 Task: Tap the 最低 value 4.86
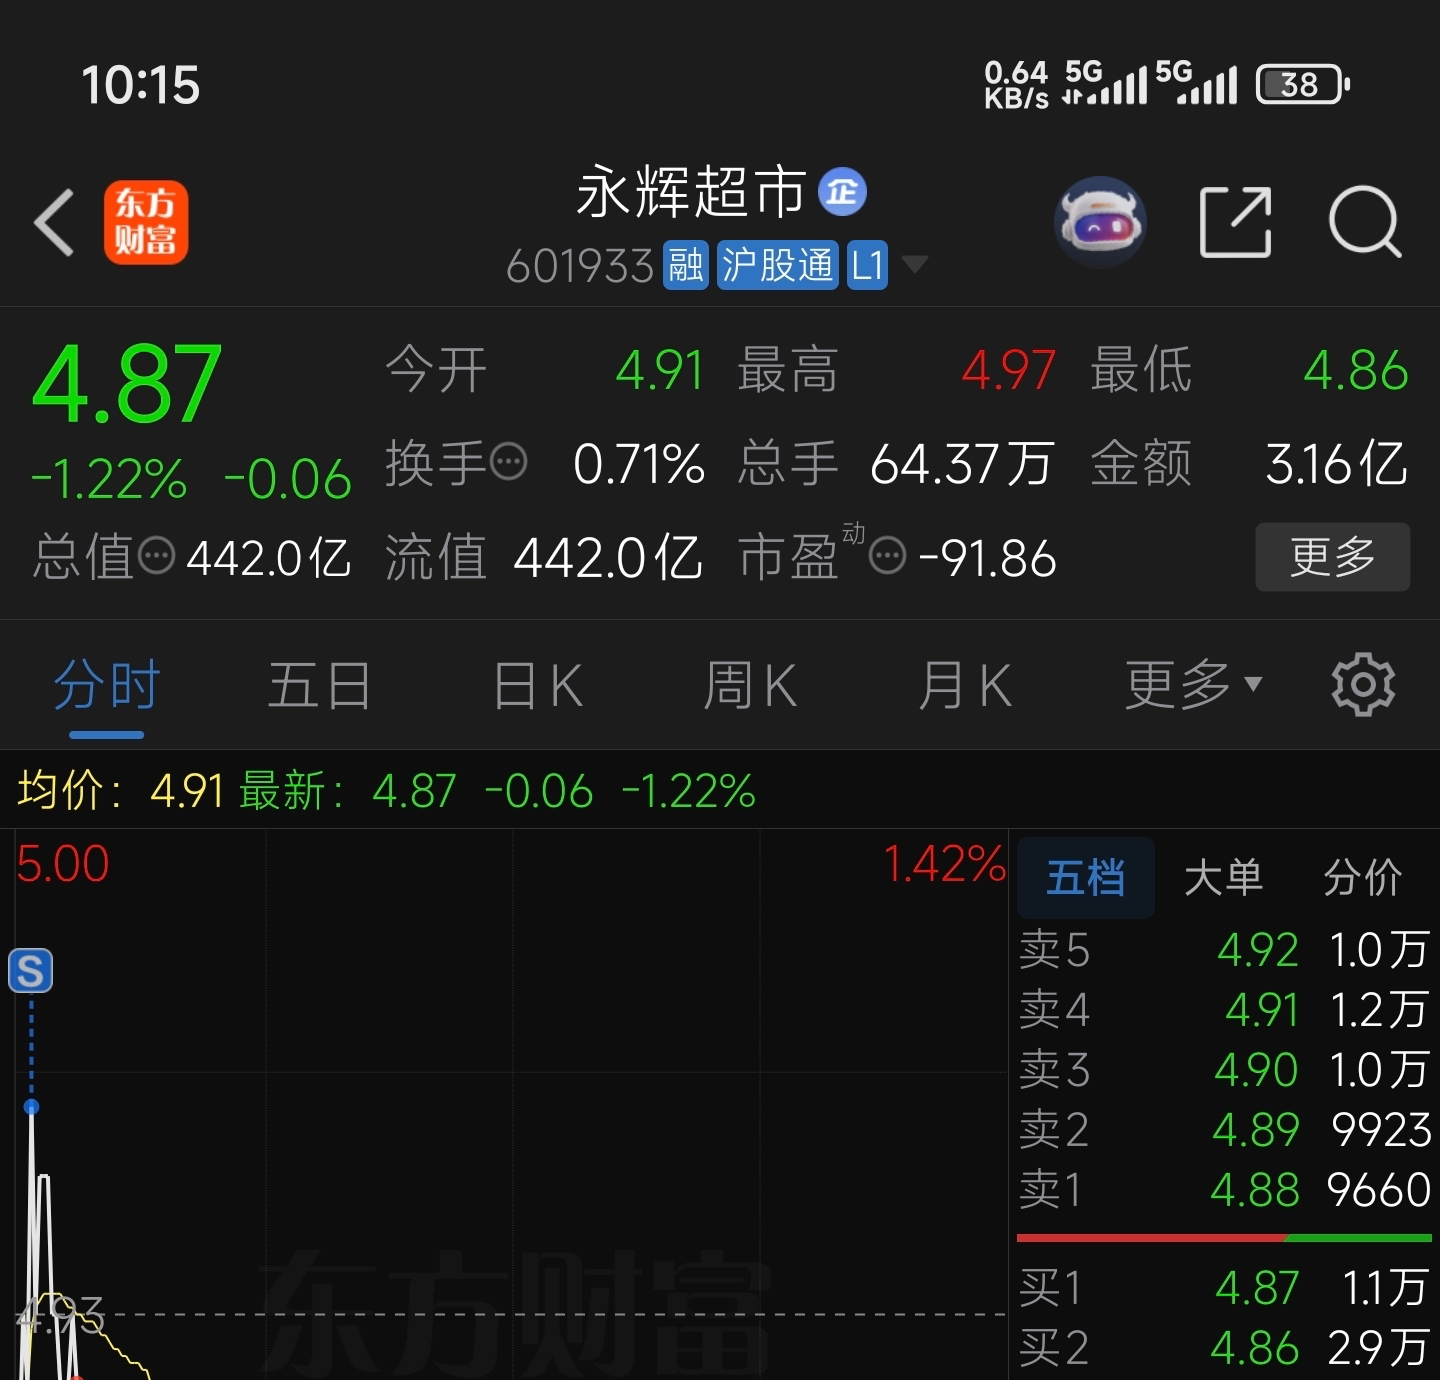[1356, 370]
